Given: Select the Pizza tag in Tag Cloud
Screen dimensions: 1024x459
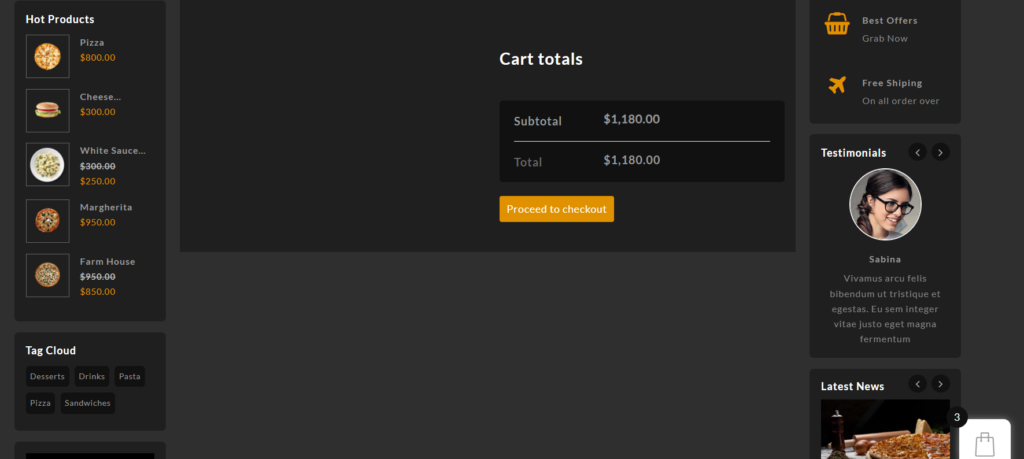Looking at the screenshot, I should tap(40, 403).
